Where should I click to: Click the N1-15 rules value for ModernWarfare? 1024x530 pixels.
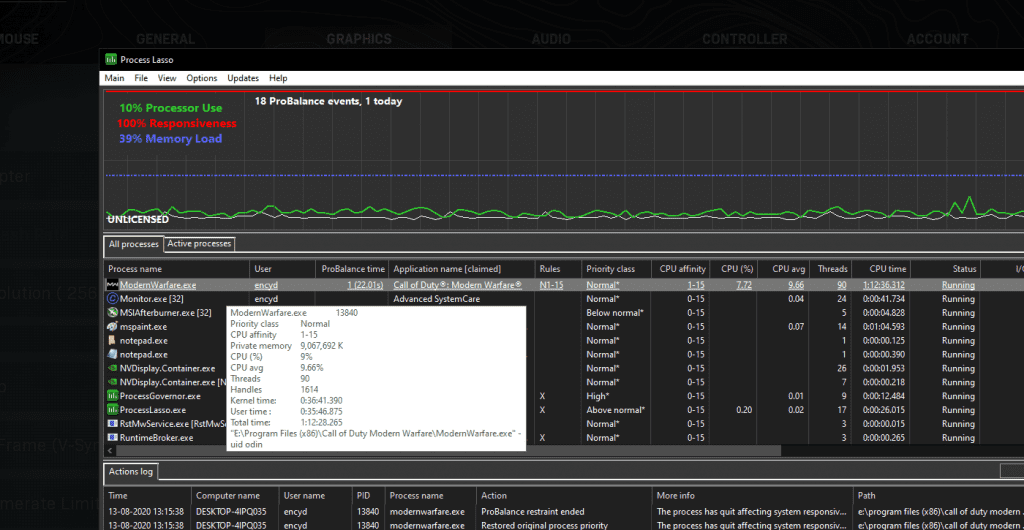[551, 285]
